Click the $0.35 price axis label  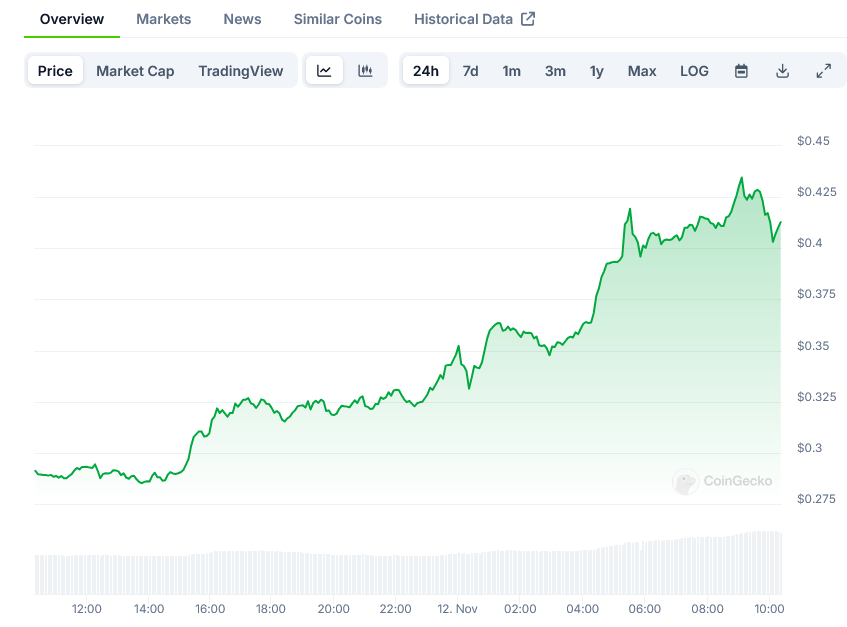[x=813, y=346]
